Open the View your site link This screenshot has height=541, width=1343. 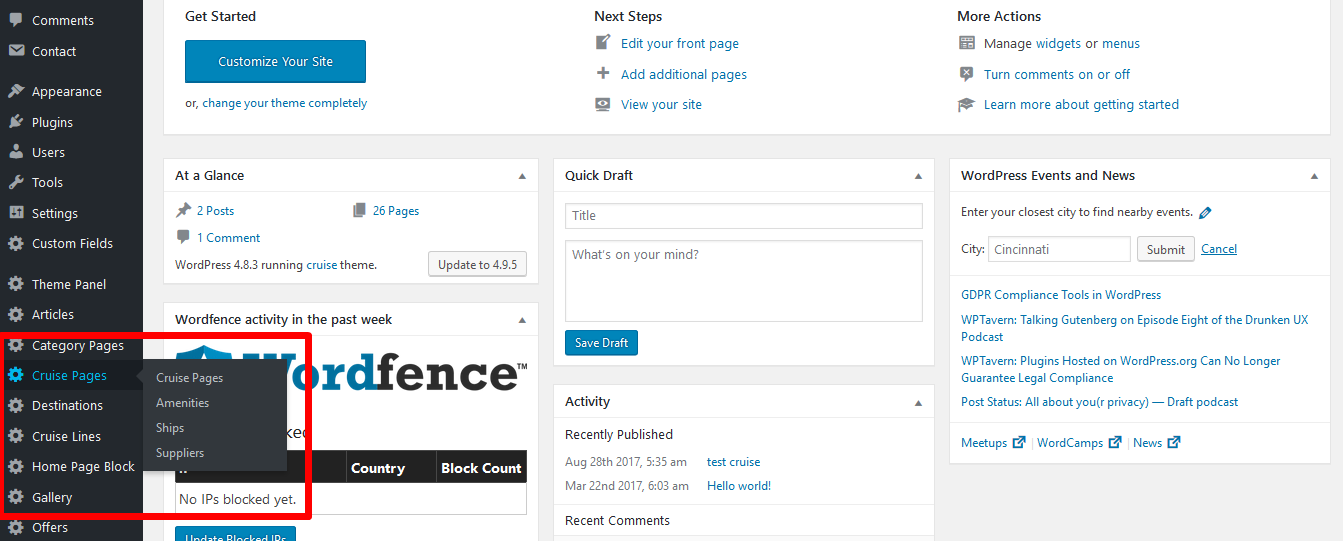(661, 104)
